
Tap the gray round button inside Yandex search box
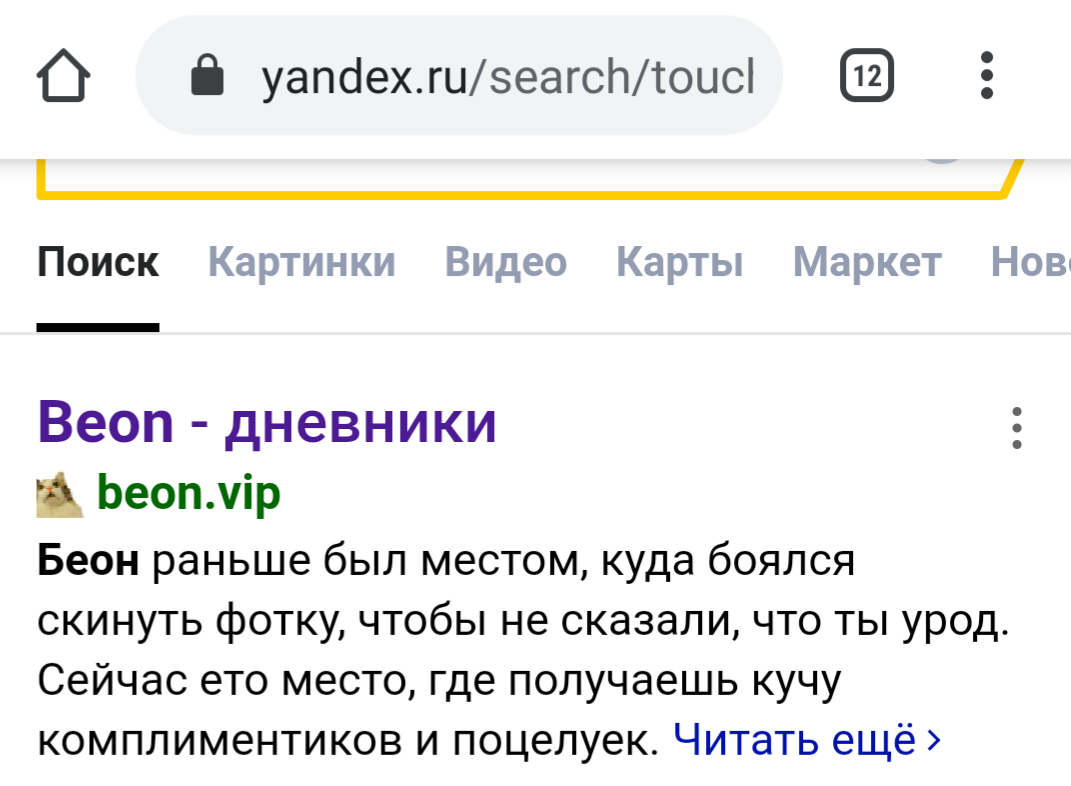coord(943,161)
